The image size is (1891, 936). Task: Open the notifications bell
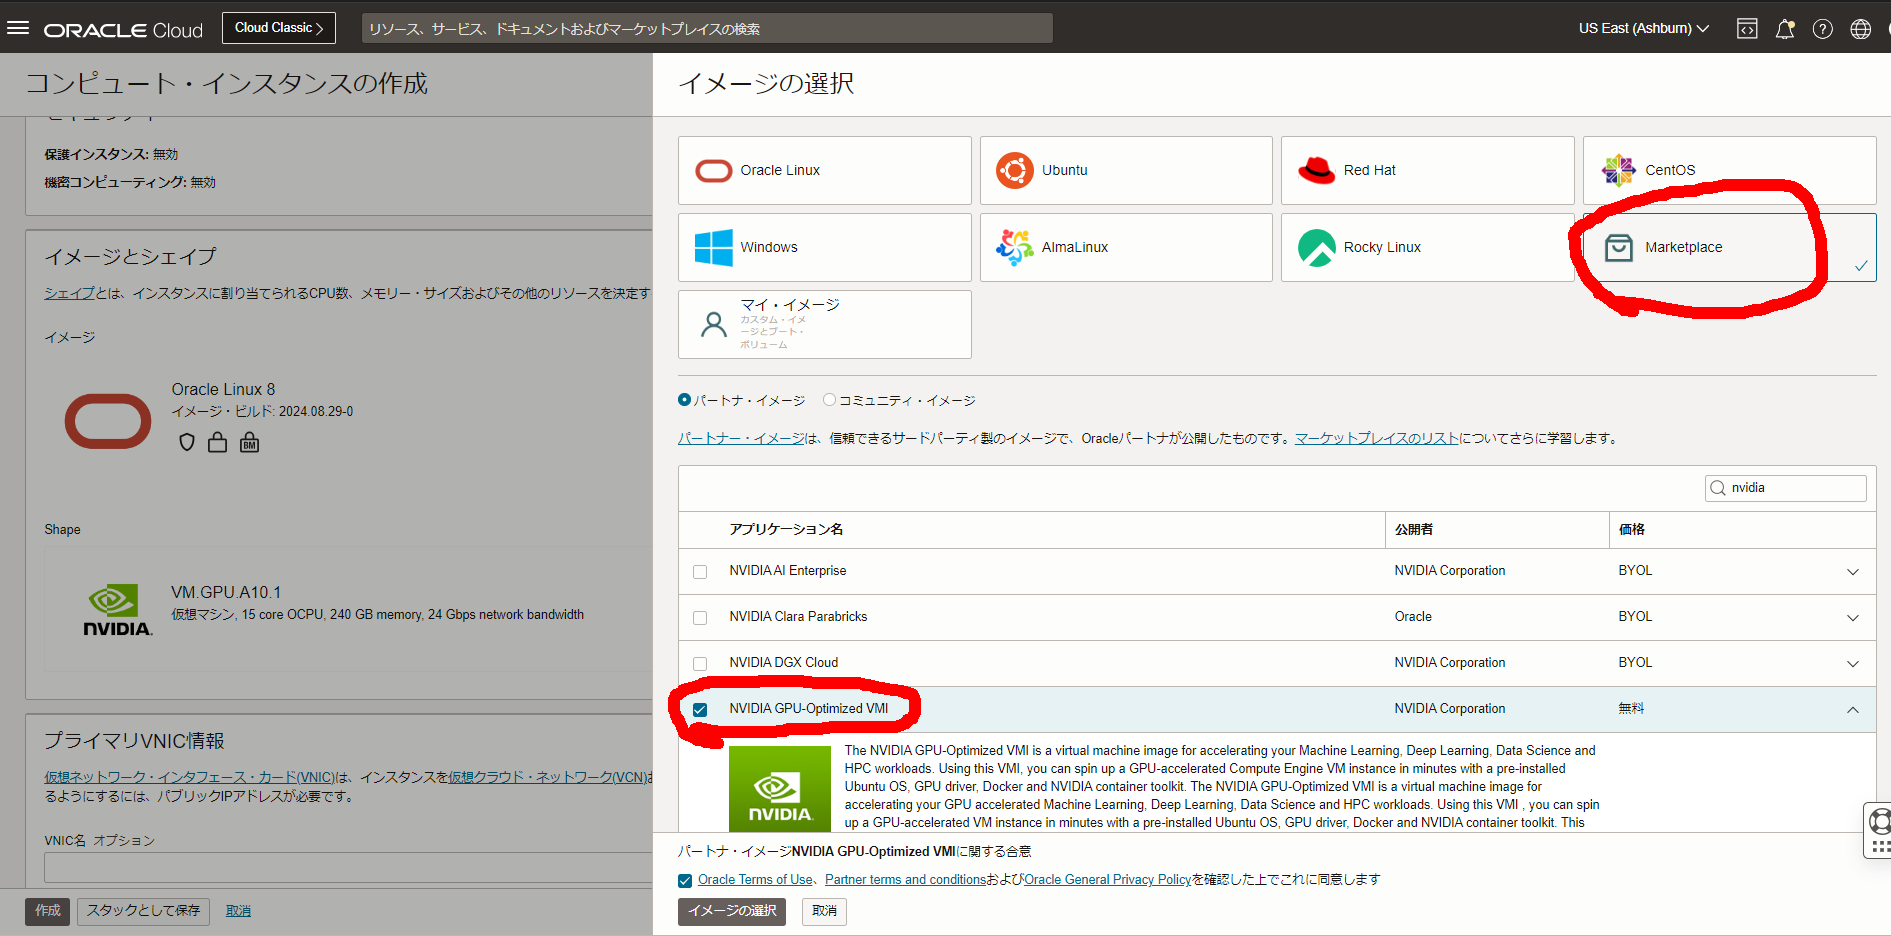tap(1785, 29)
